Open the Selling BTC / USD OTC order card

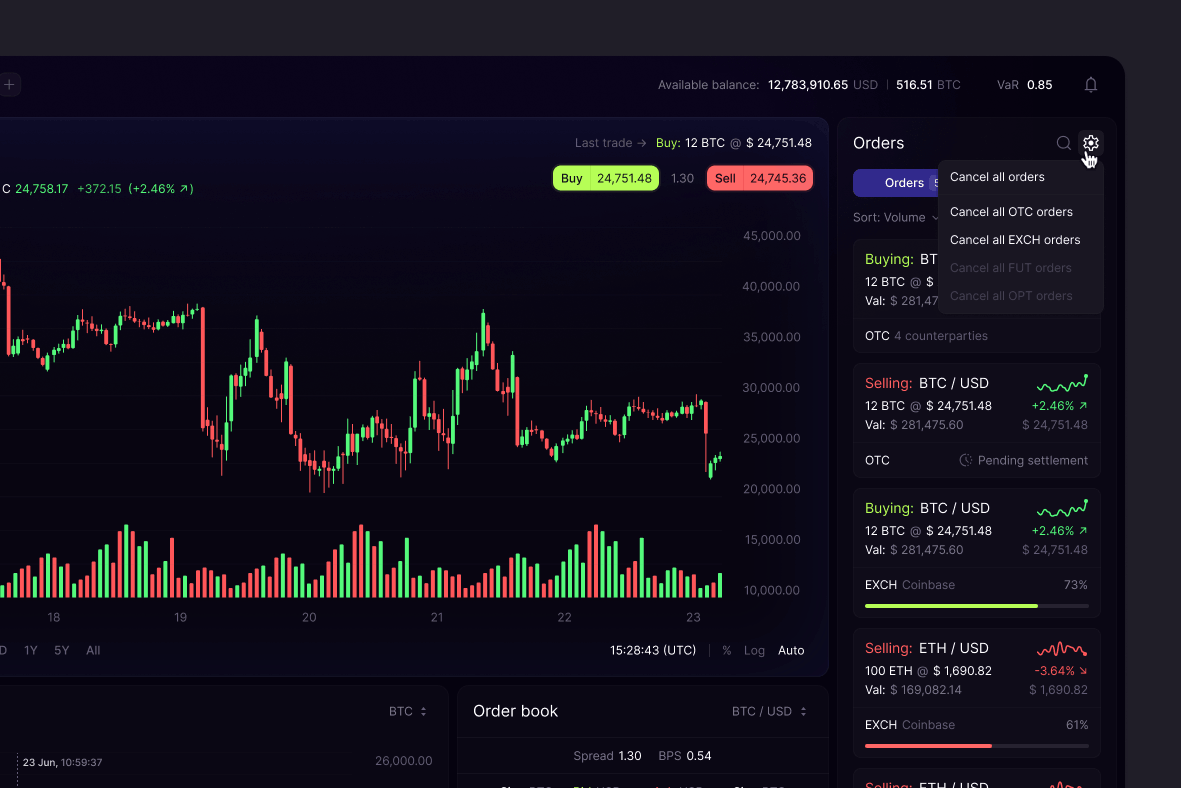click(x=977, y=421)
